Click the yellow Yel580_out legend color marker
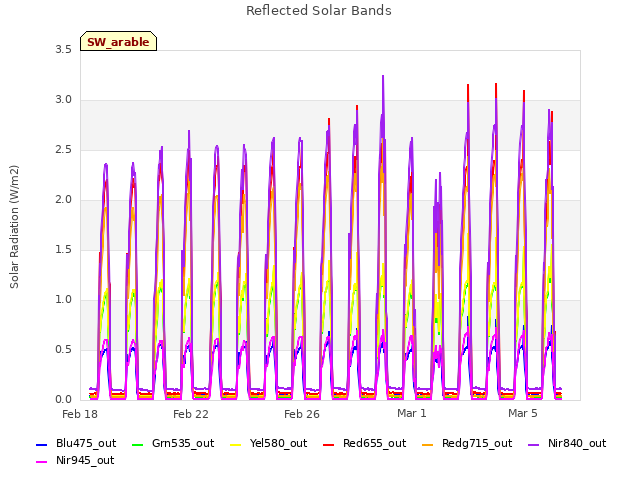The width and height of the screenshot is (640, 480). [x=236, y=444]
